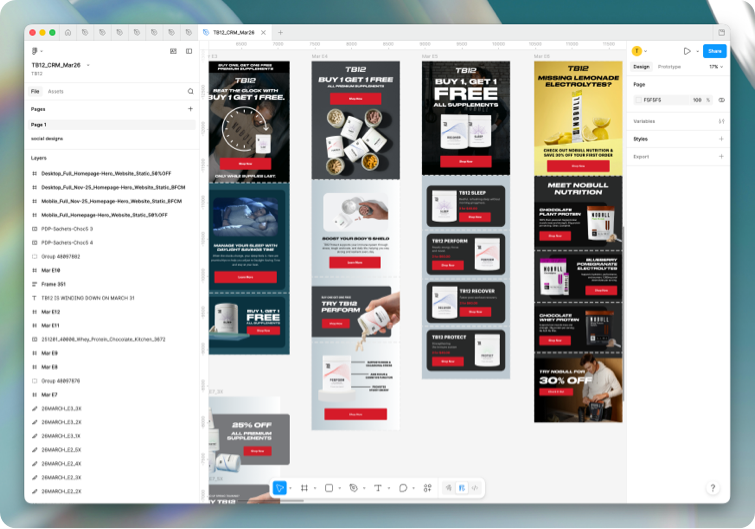The height and width of the screenshot is (529, 755).
Task: Switch to Draw mode in toolbar
Action: 449,488
